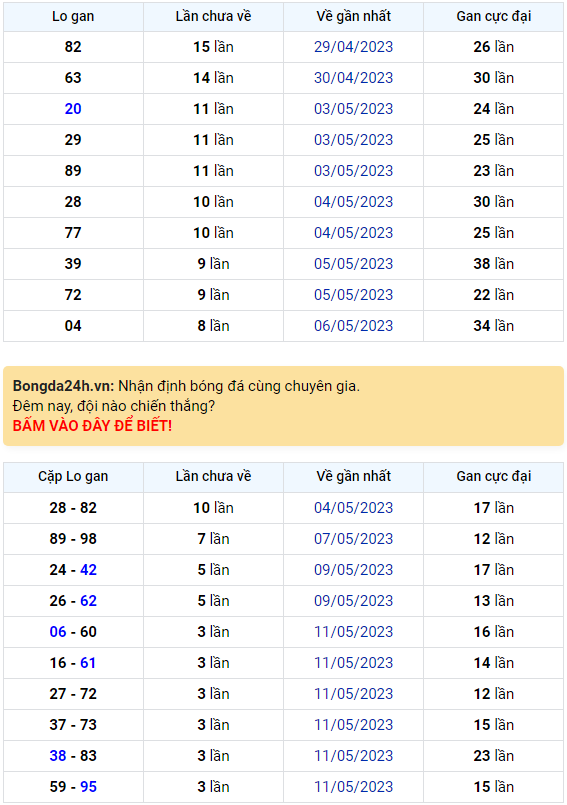The image size is (567, 805).
Task: Click blue number 95 in pair 59 - 95
Action: point(88,787)
